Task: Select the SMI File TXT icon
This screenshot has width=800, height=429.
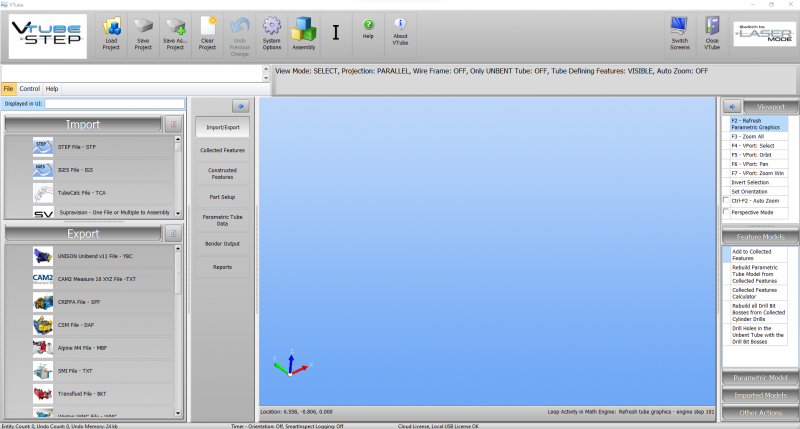Action: click(x=43, y=371)
